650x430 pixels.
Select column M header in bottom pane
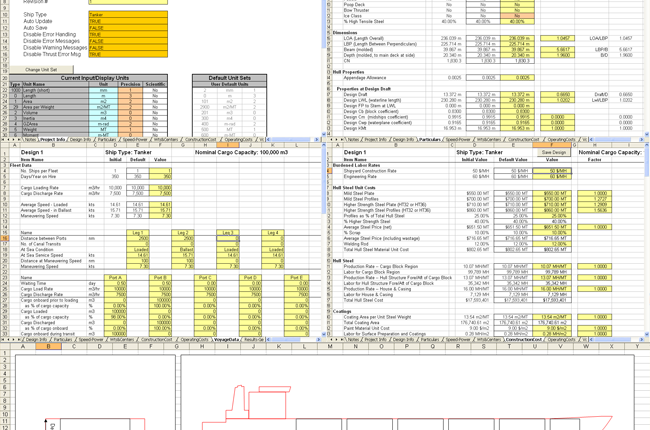330,346
